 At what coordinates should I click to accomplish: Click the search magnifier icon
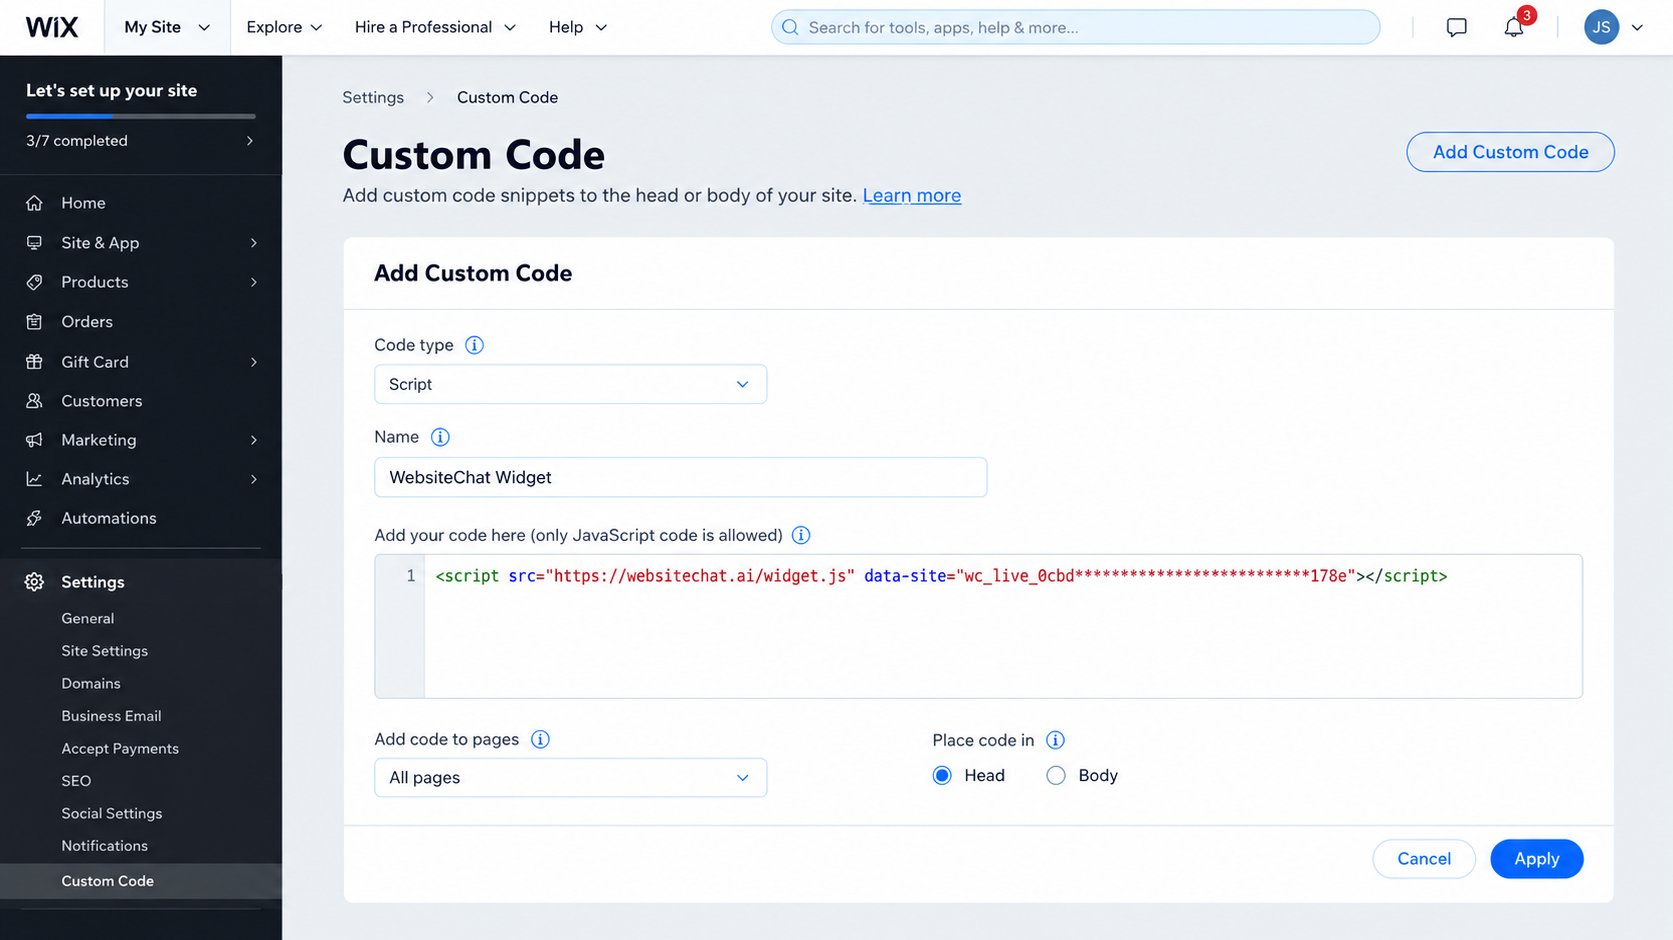click(790, 27)
